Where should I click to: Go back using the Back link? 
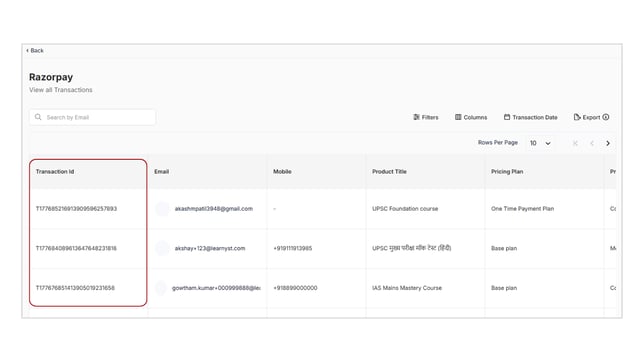coord(35,51)
